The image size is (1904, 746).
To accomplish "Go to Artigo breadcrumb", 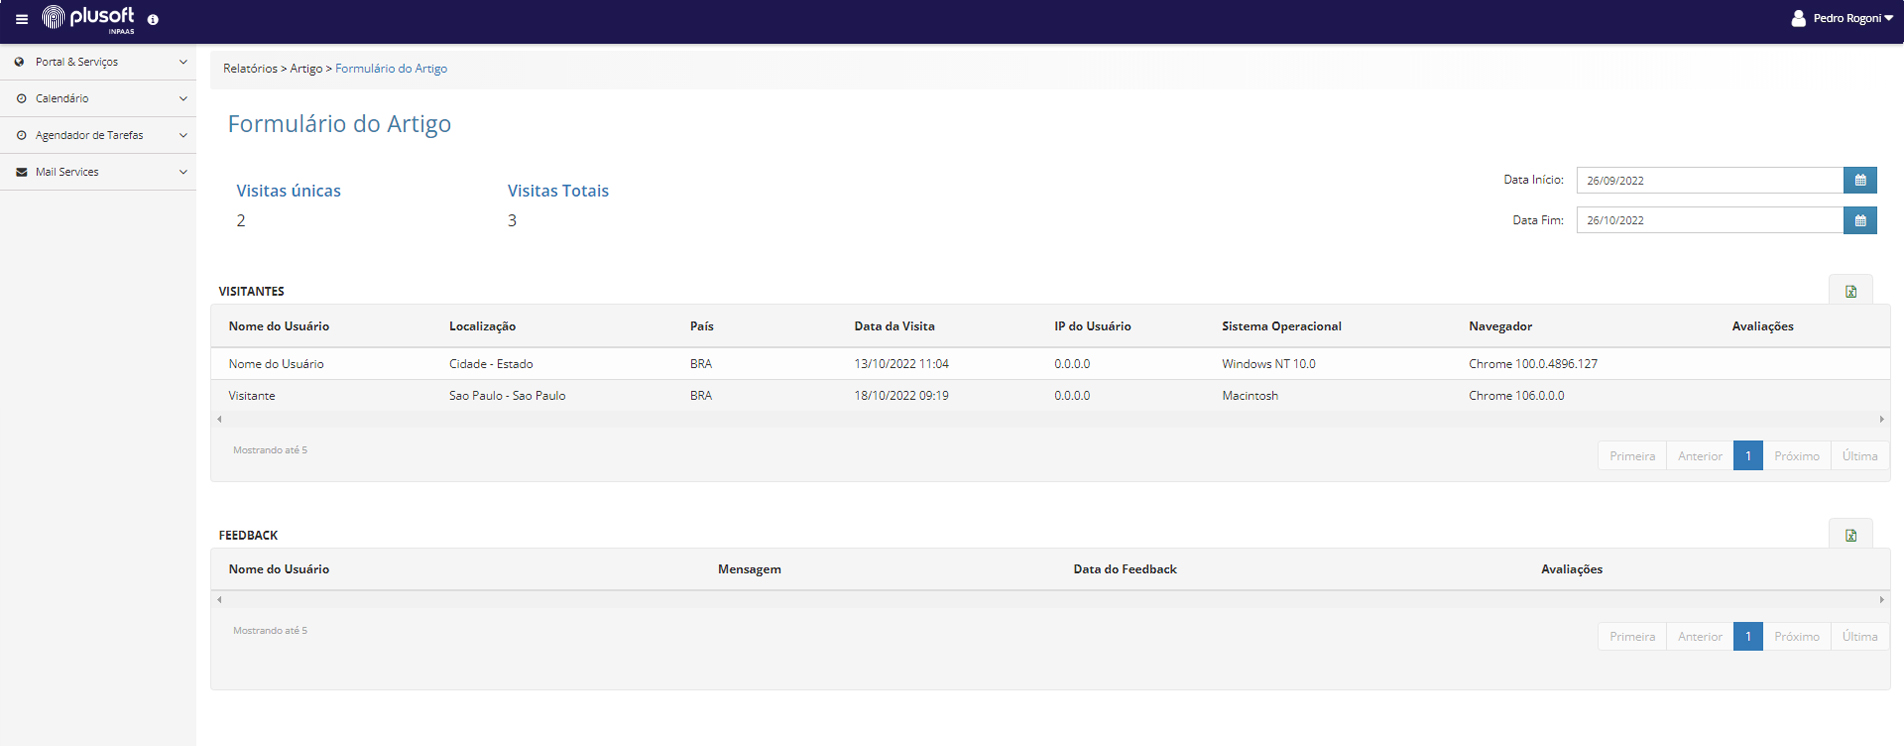I will (306, 68).
